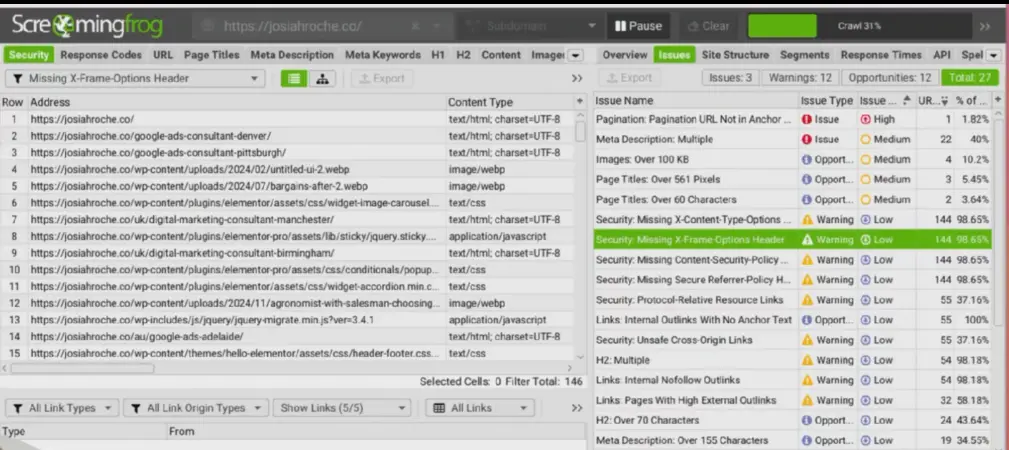Open the H1 tab
The height and width of the screenshot is (450, 1009).
438,55
